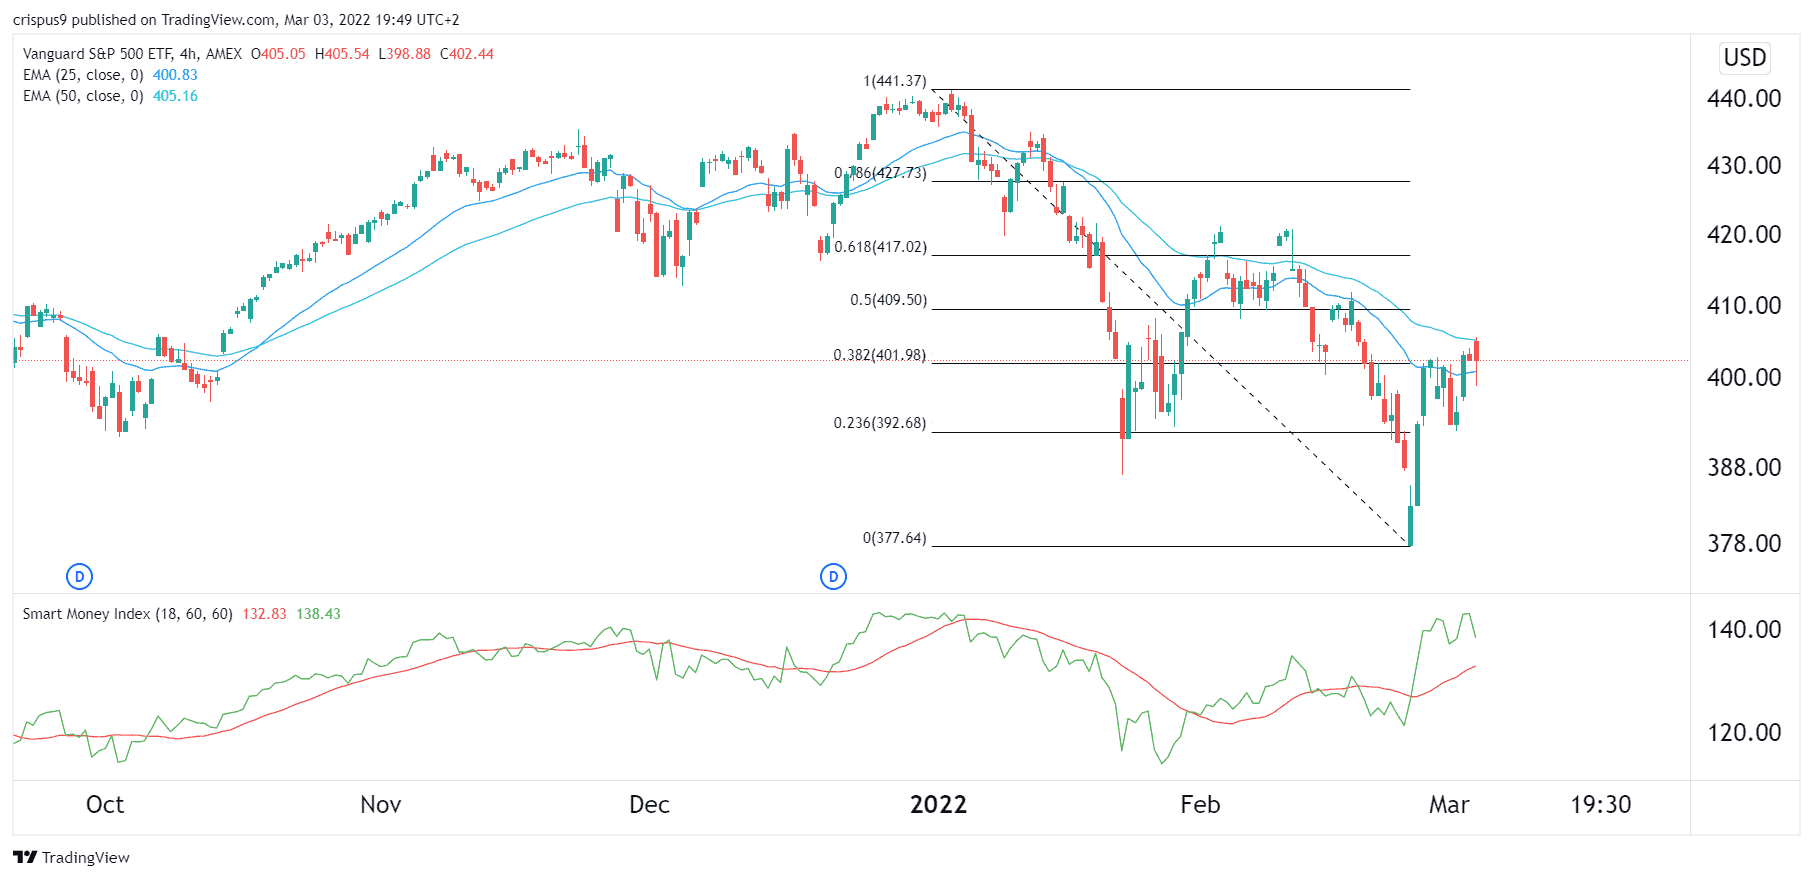Select the Fibonacci 0(377.64) label
The height and width of the screenshot is (879, 1813).
895,538
